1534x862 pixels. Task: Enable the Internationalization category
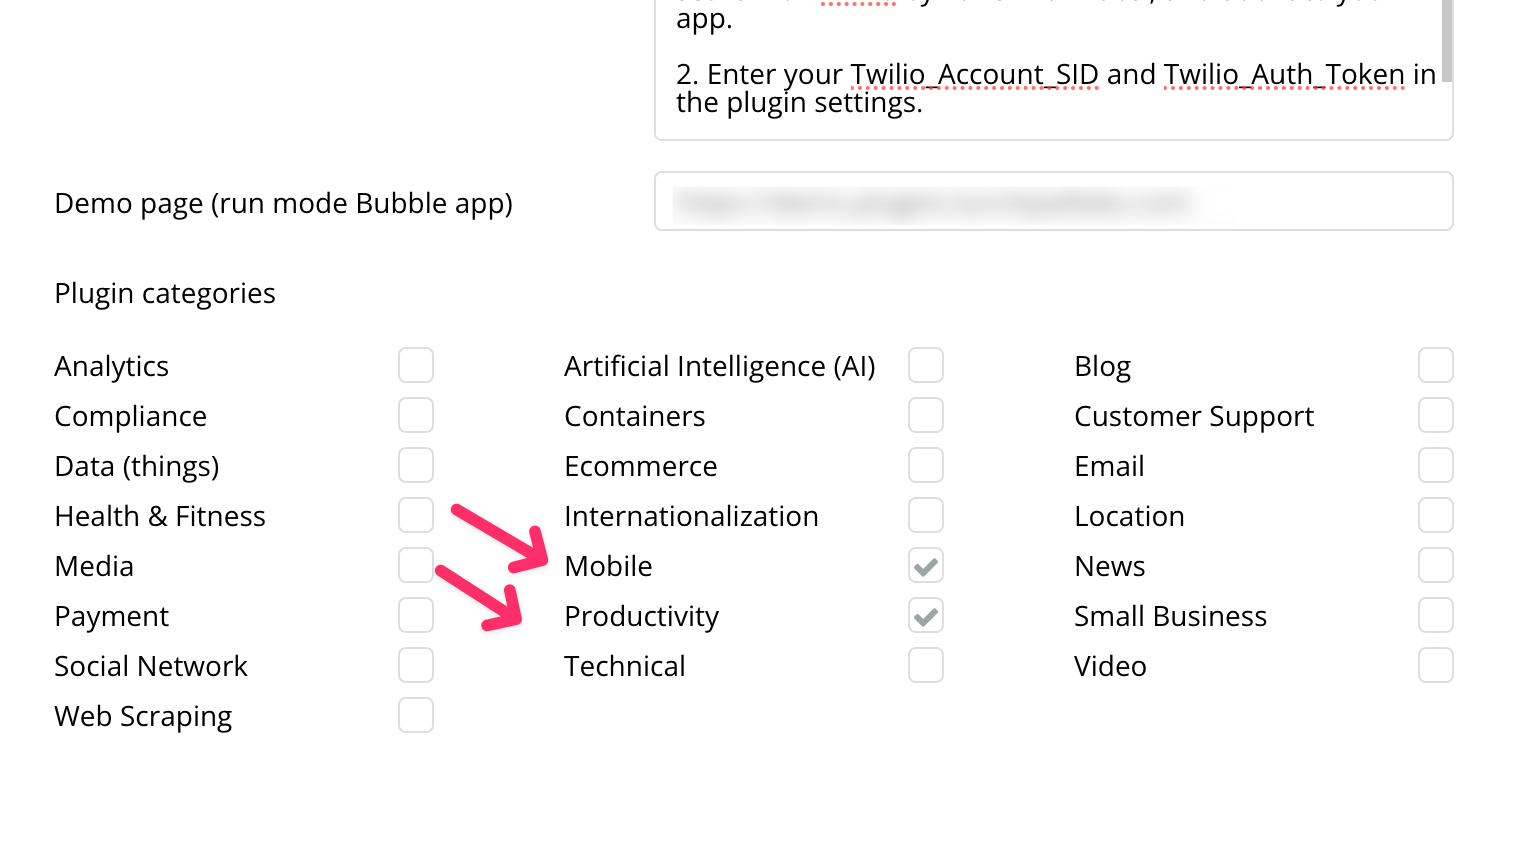pos(926,515)
